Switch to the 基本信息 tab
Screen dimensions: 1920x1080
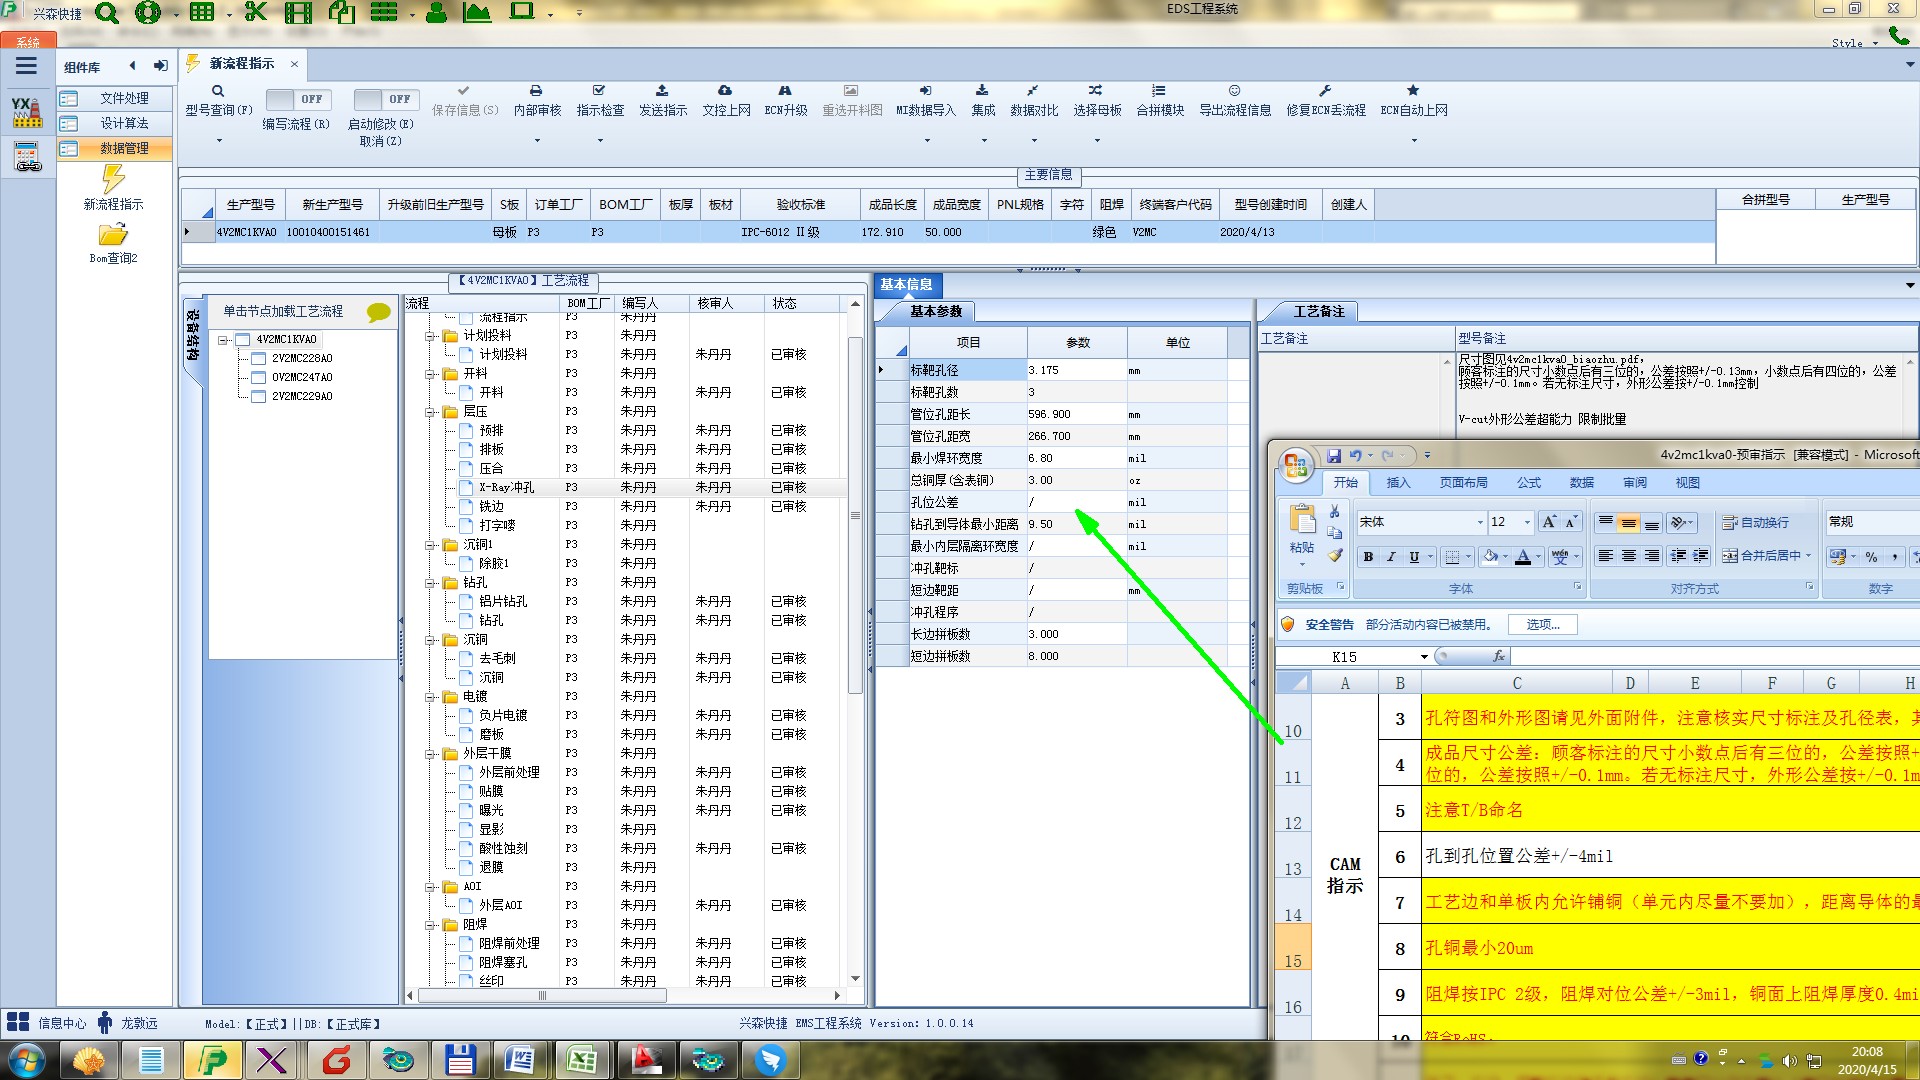906,285
